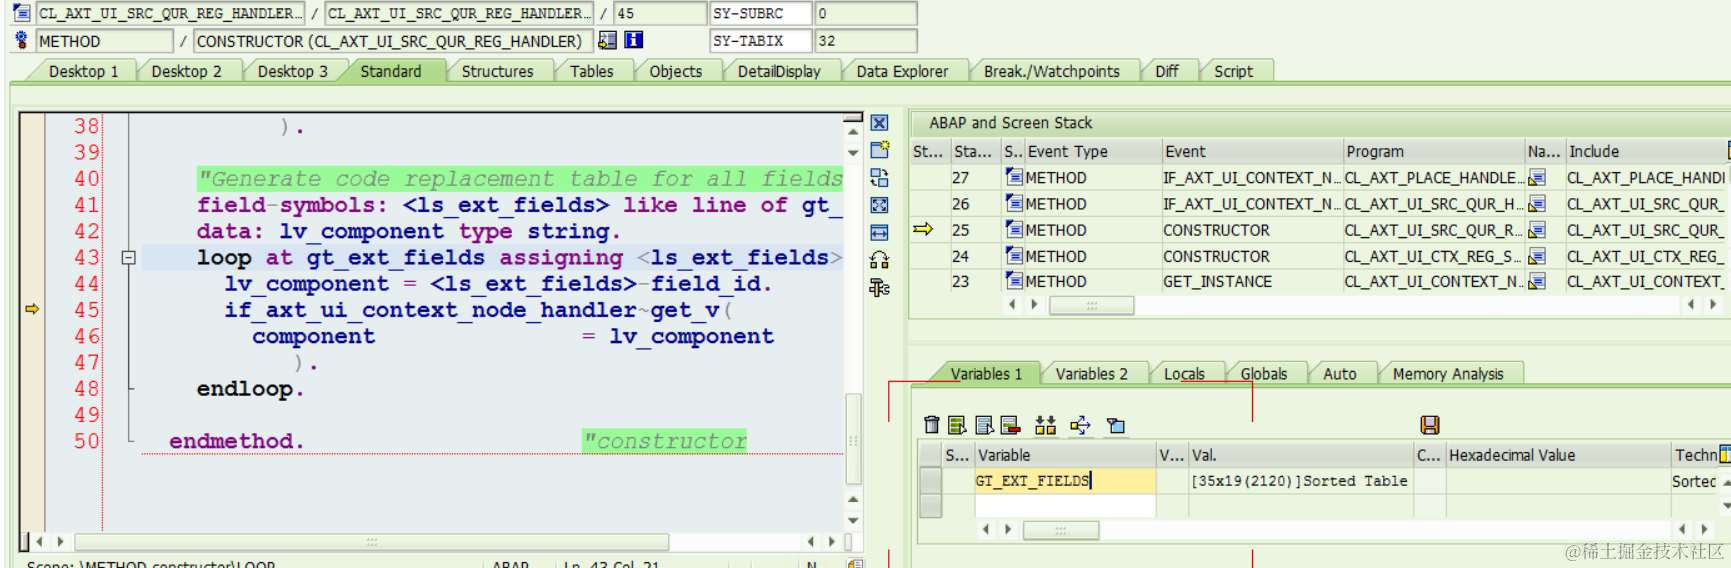Screen dimensions: 1731x568
Task: Click the red-marked delete row icon
Action: 1009,425
